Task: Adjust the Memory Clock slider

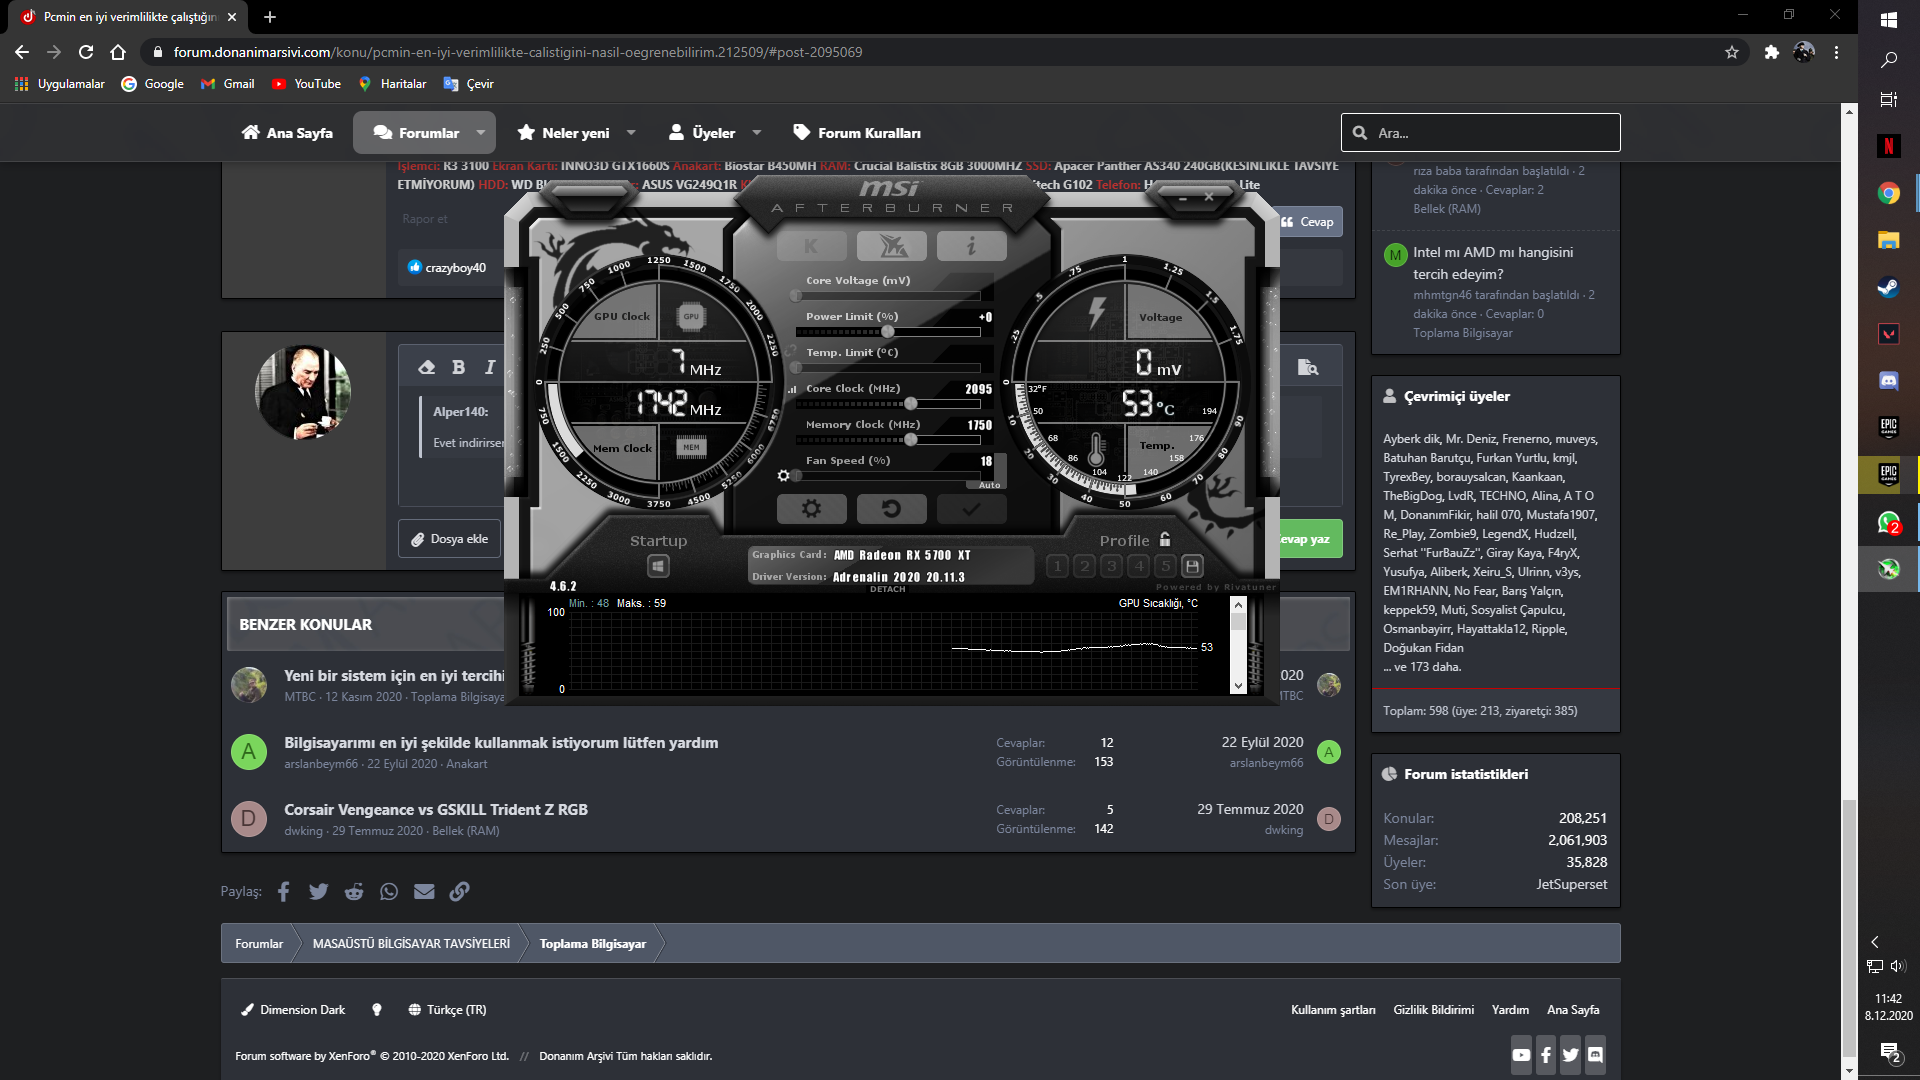Action: click(x=887, y=440)
